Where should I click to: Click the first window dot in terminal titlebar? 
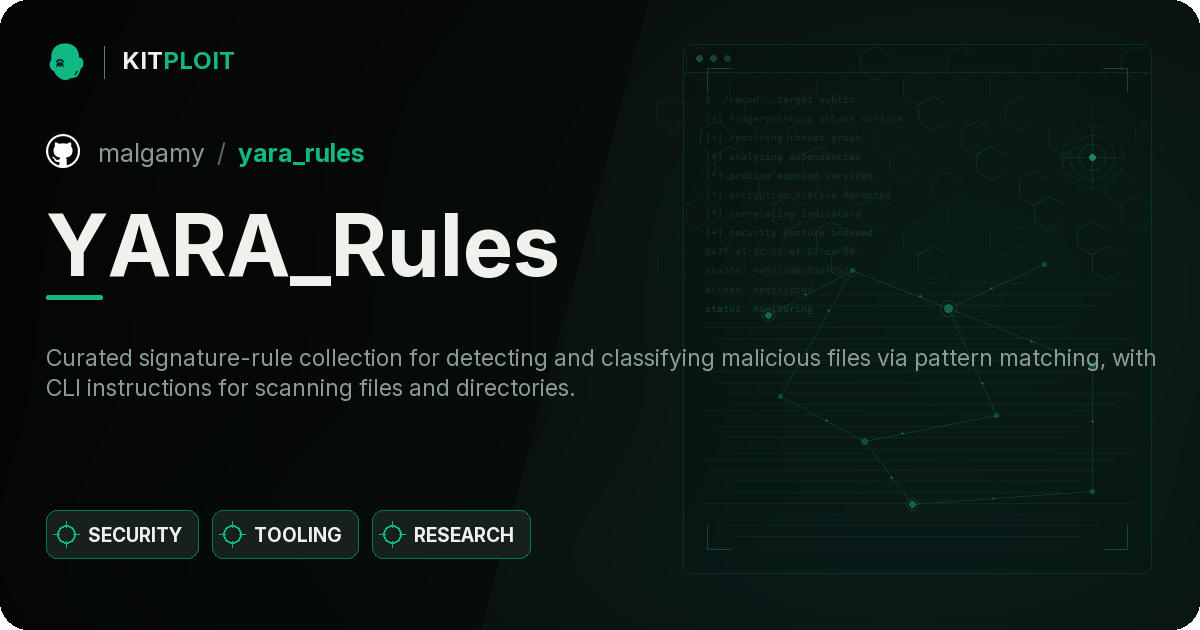[x=700, y=58]
